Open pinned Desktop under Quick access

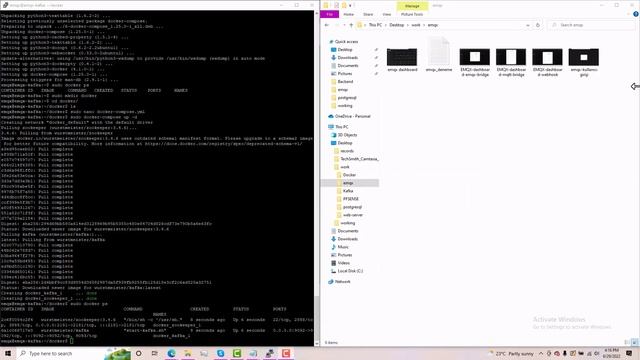click(x=345, y=50)
